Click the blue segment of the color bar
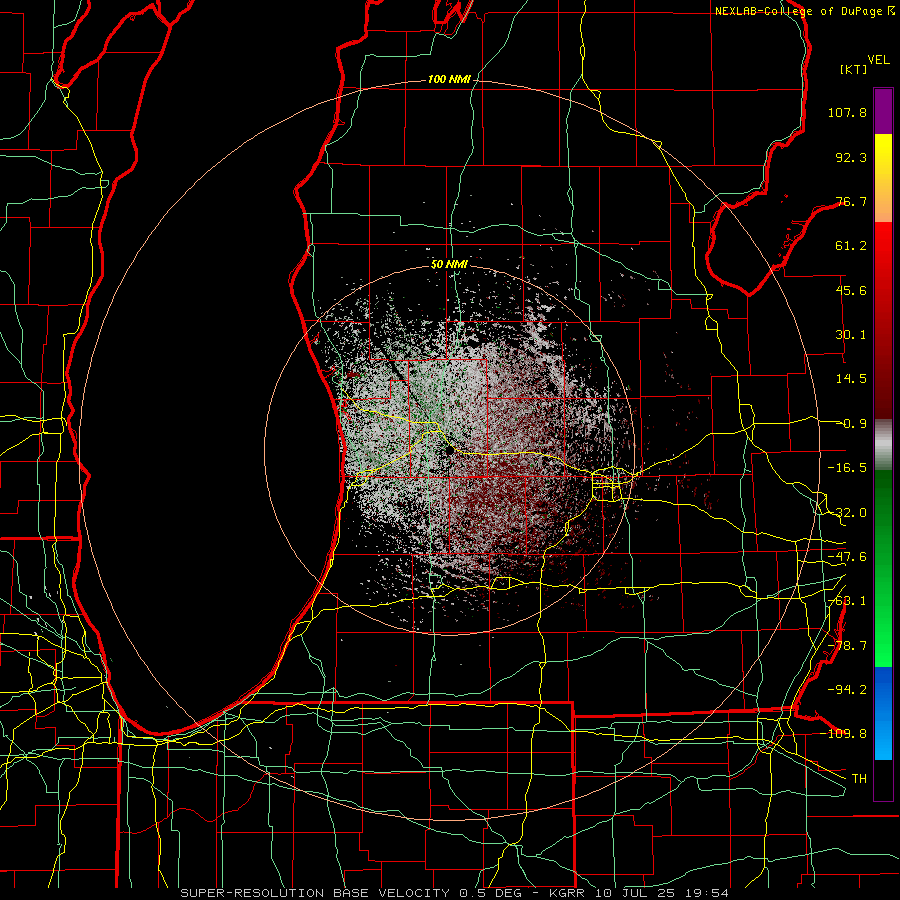Screen dimensions: 900x900 [x=883, y=713]
